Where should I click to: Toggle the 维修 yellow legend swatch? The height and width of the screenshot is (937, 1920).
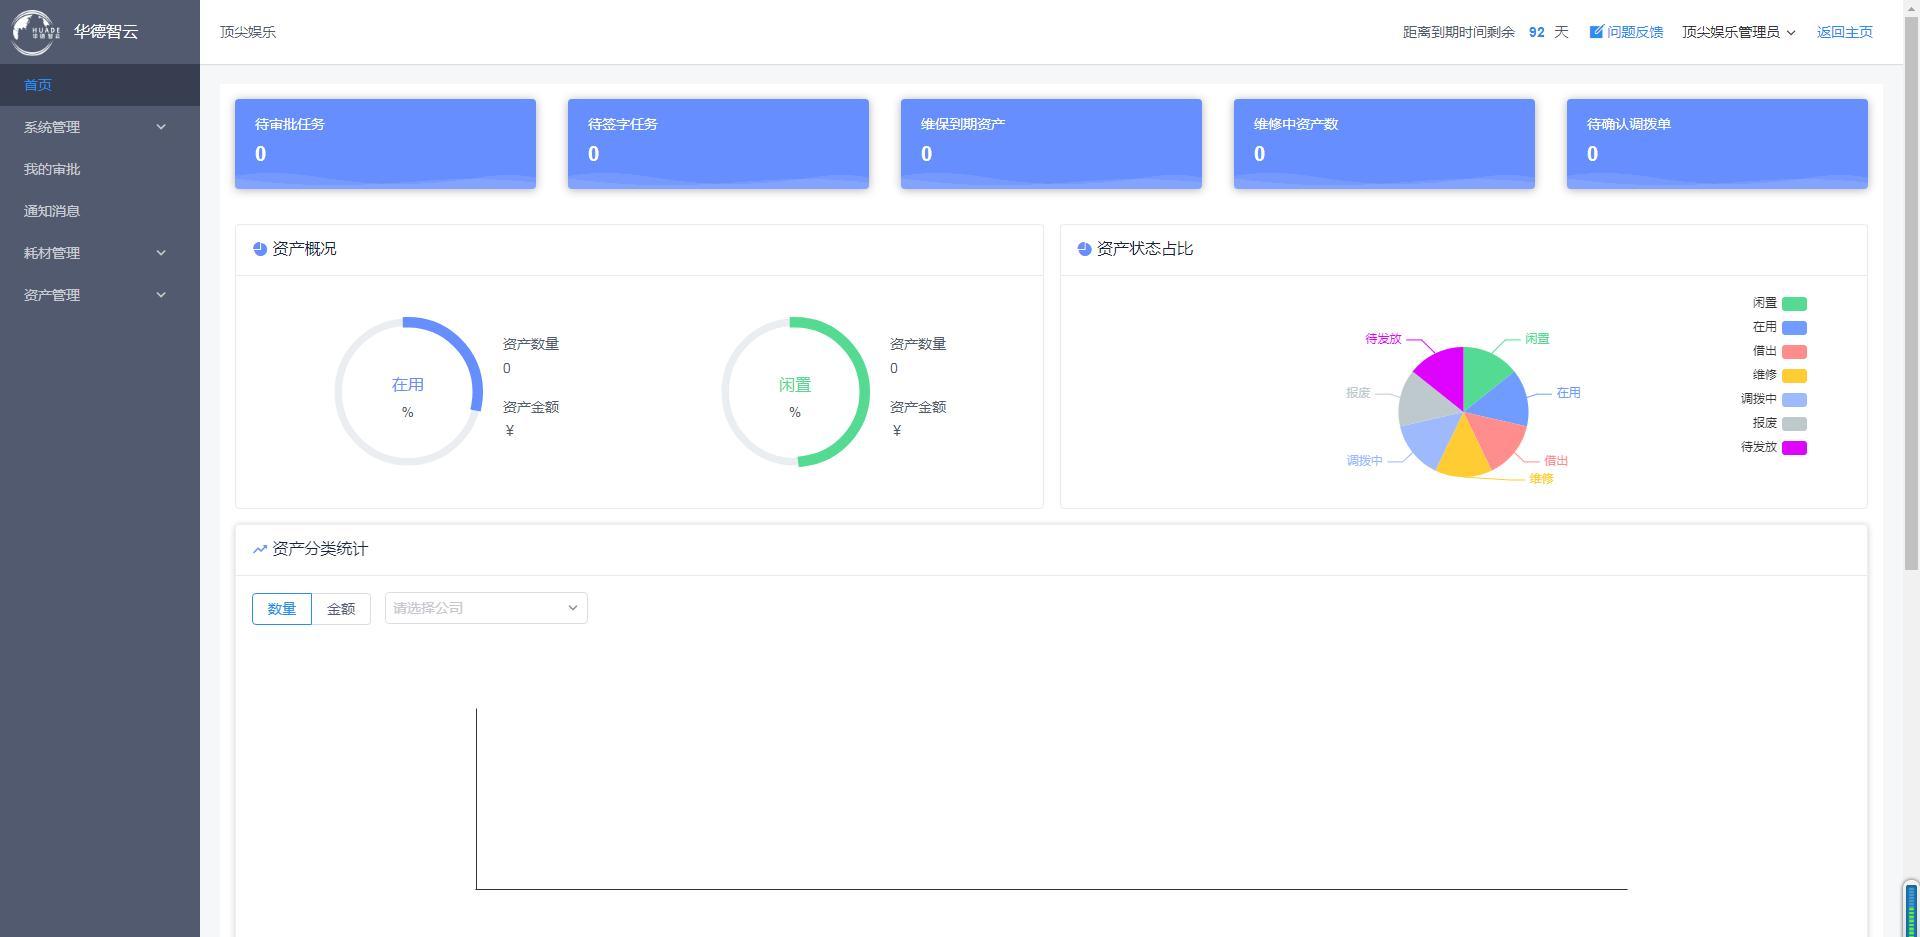(1794, 375)
